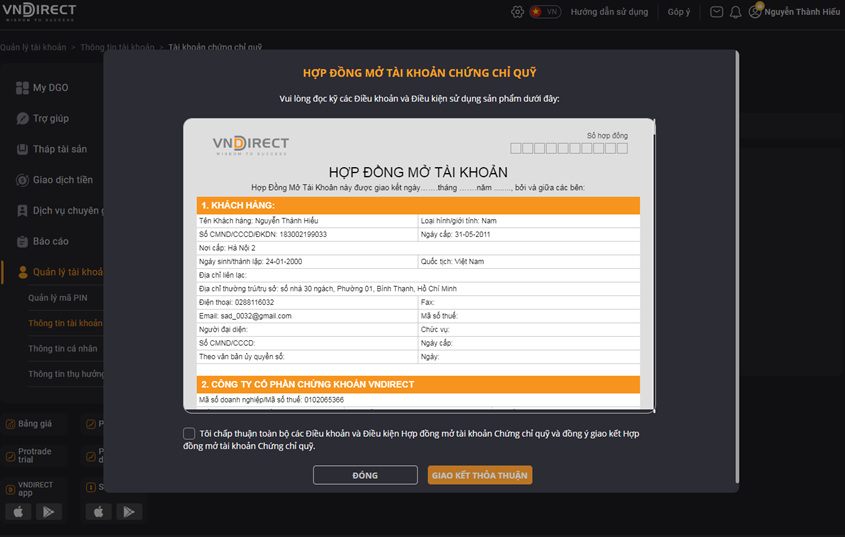Click the My DGO grid icon
The image size is (845, 537).
pos(22,87)
